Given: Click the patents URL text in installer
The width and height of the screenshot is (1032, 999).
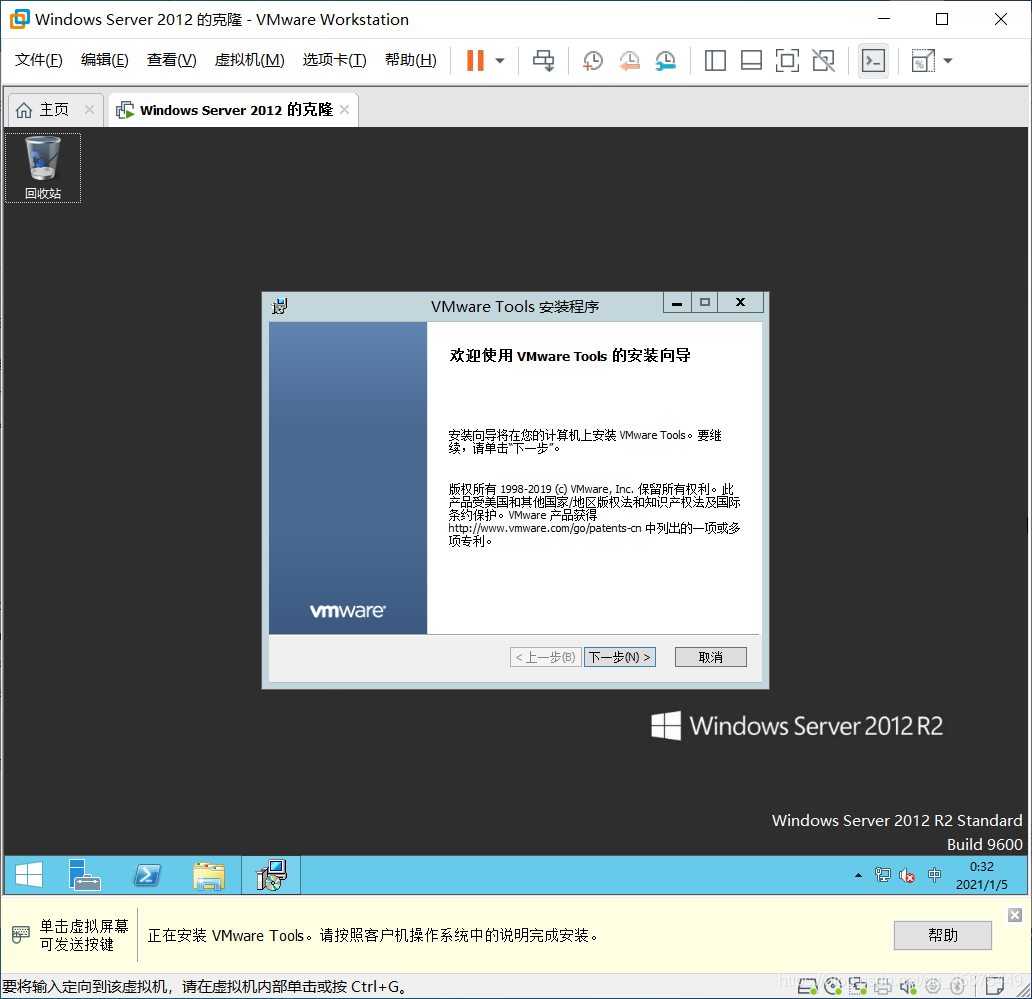Looking at the screenshot, I should coord(545,528).
